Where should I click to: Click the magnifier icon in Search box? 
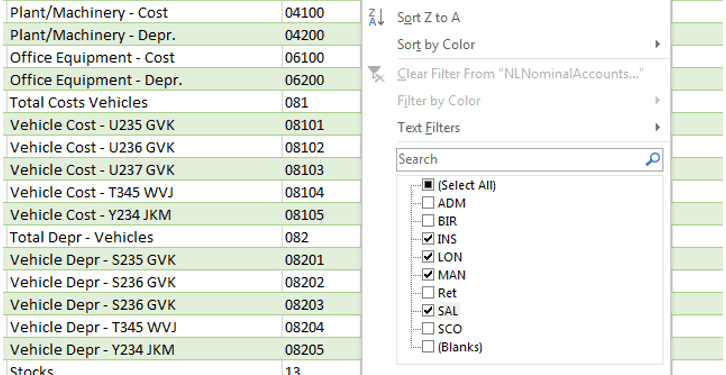652,159
